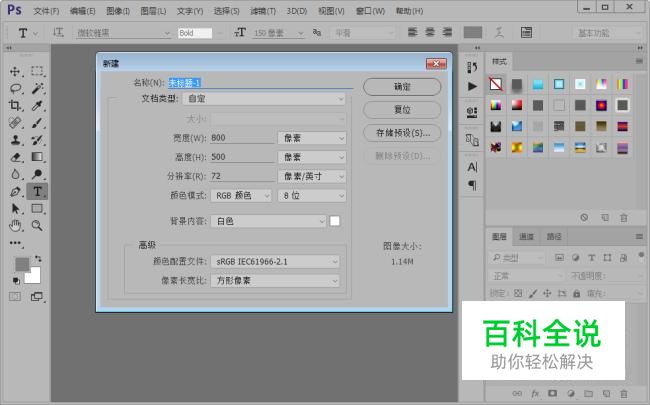Click the 确定 button in dialog

(402, 87)
